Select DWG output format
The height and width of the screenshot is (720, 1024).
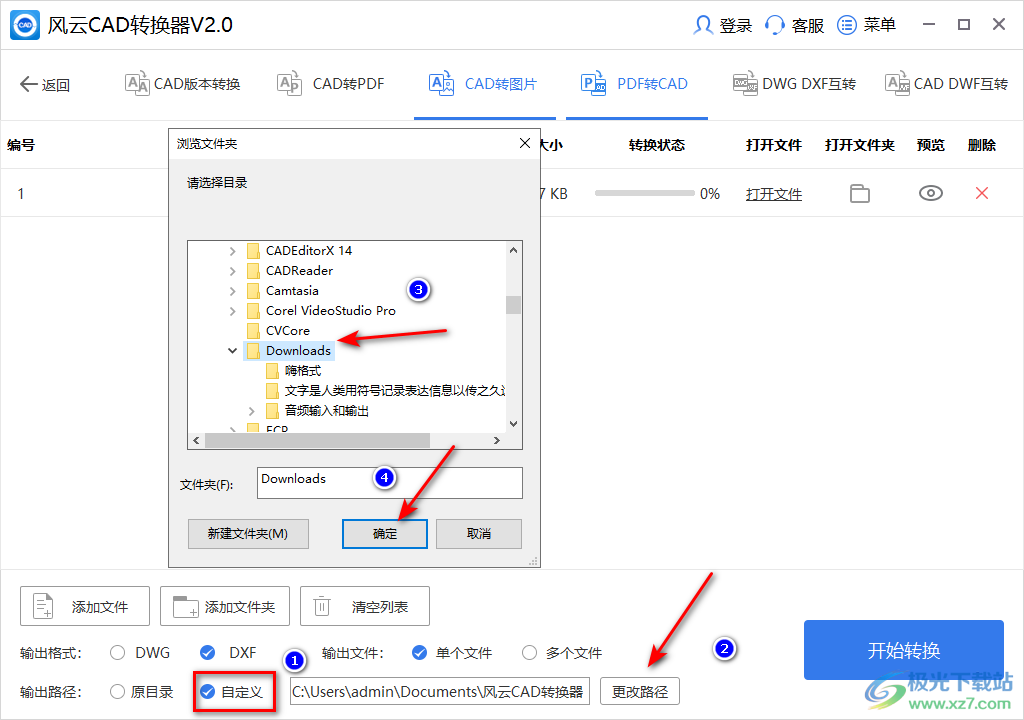[x=118, y=653]
